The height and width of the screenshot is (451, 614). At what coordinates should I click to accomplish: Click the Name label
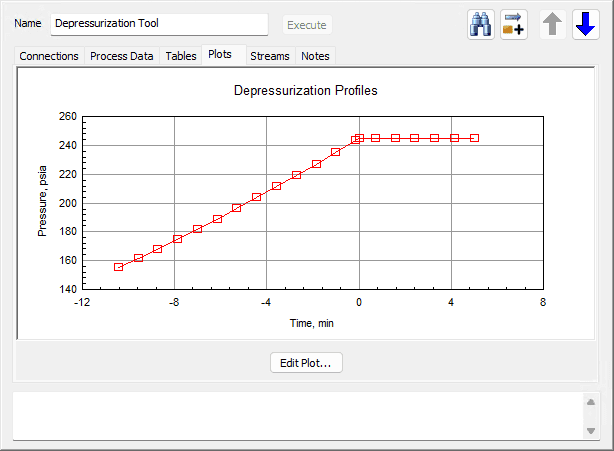pyautogui.click(x=27, y=23)
